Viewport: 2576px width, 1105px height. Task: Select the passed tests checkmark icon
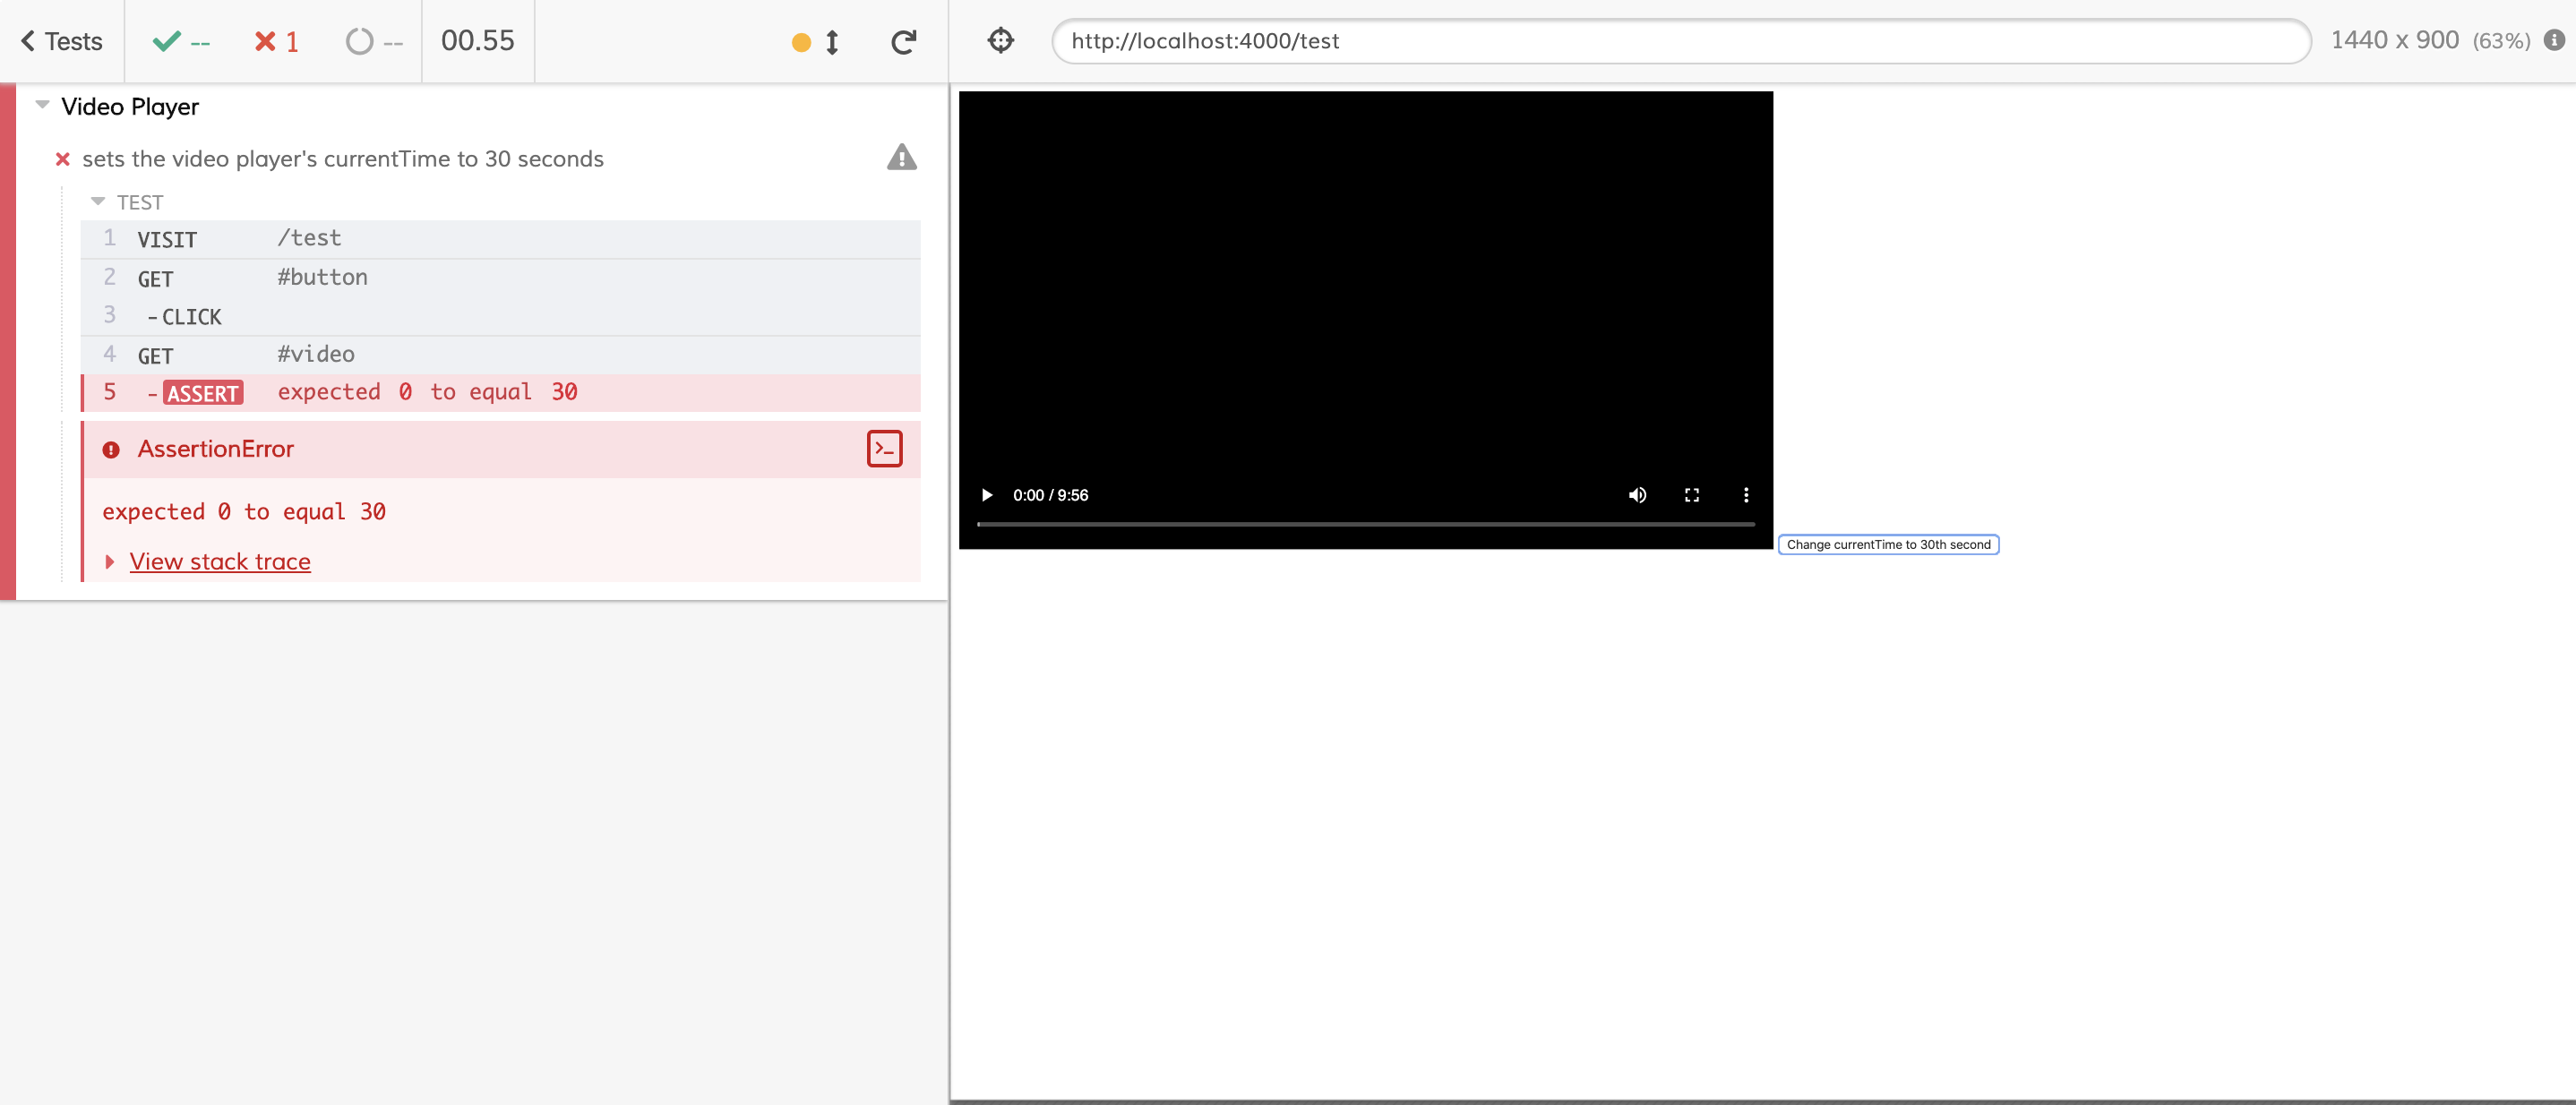168,41
